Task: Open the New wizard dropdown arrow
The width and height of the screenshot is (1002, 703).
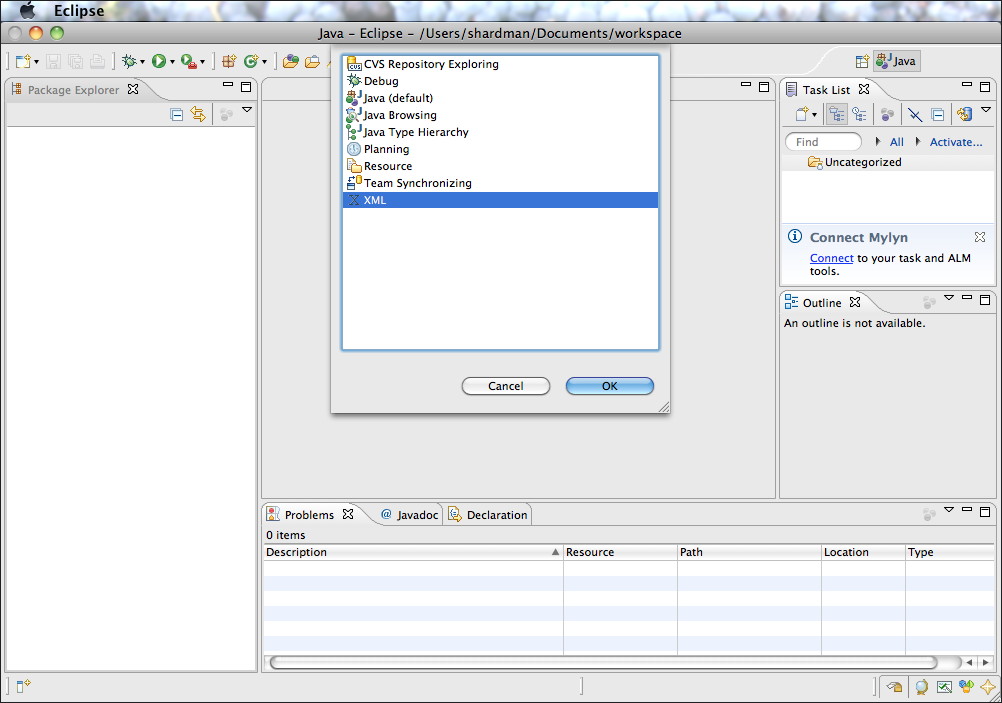Action: click(36, 62)
